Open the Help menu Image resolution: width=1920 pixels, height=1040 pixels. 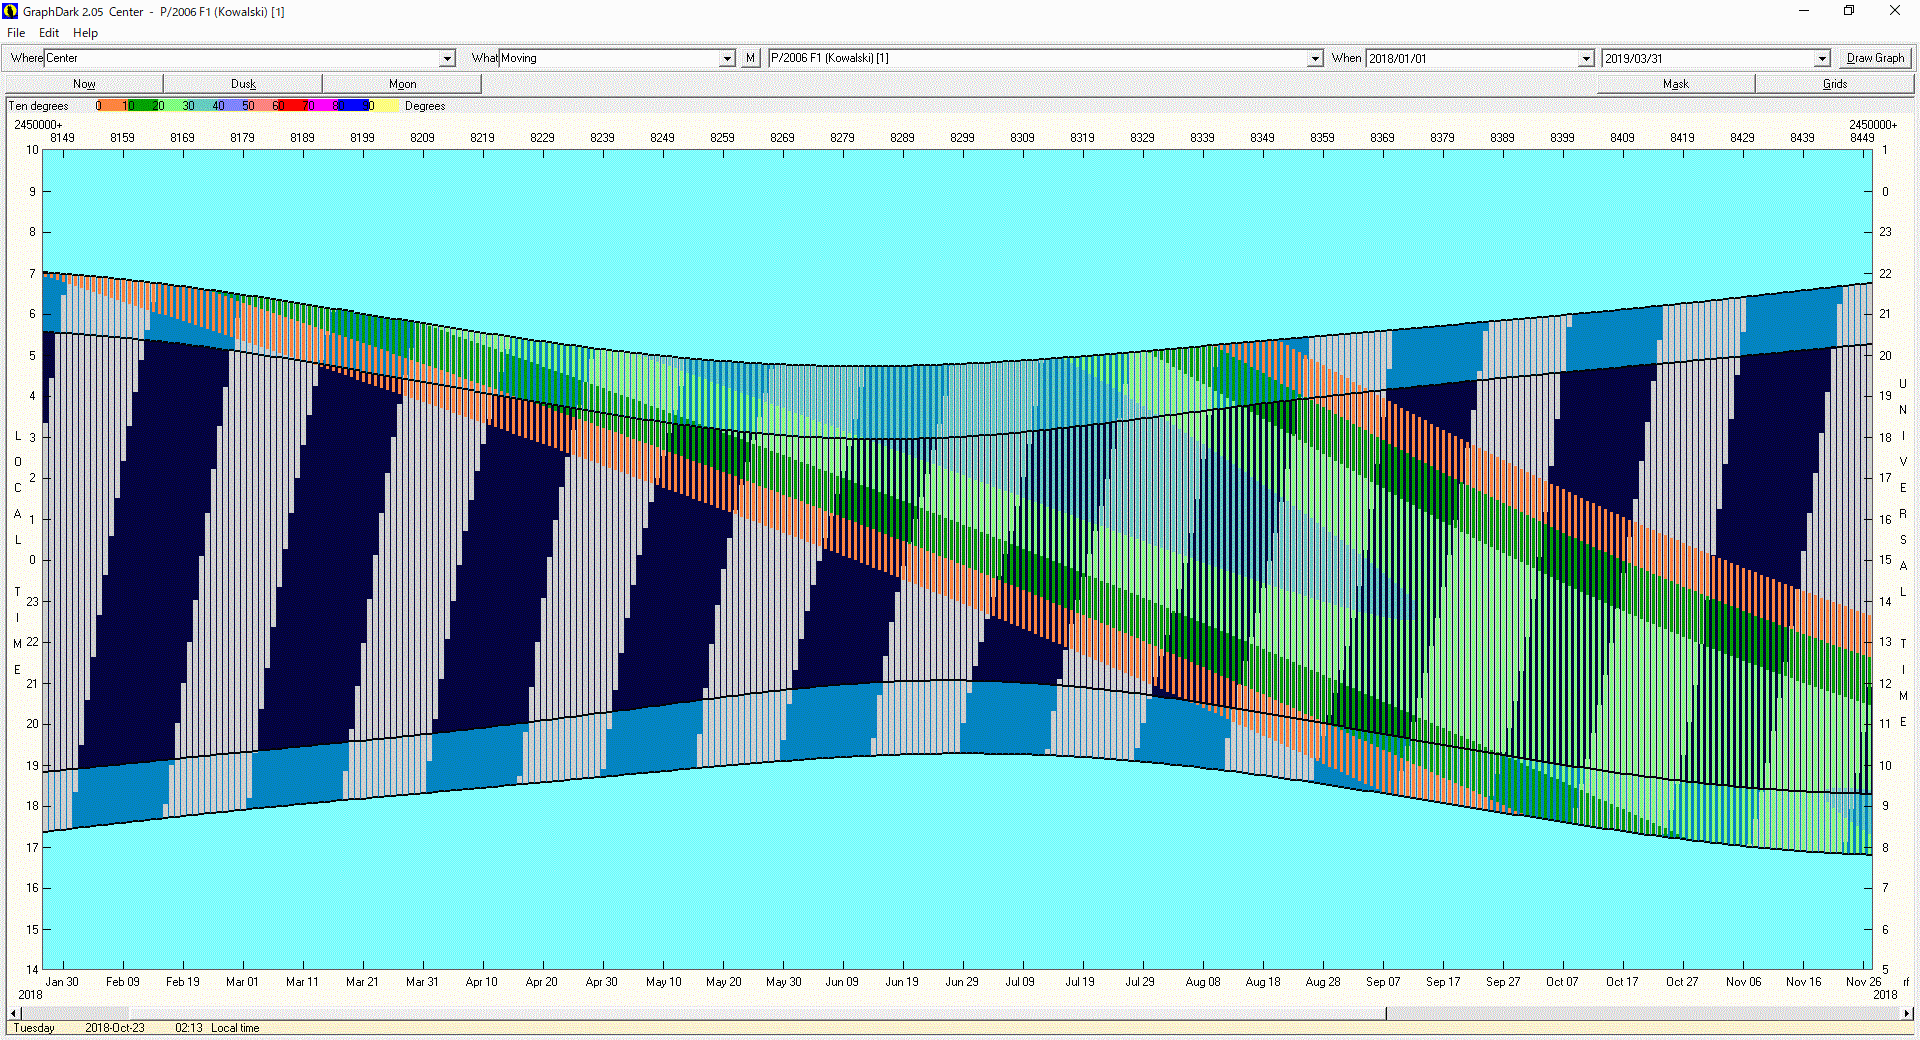click(86, 33)
